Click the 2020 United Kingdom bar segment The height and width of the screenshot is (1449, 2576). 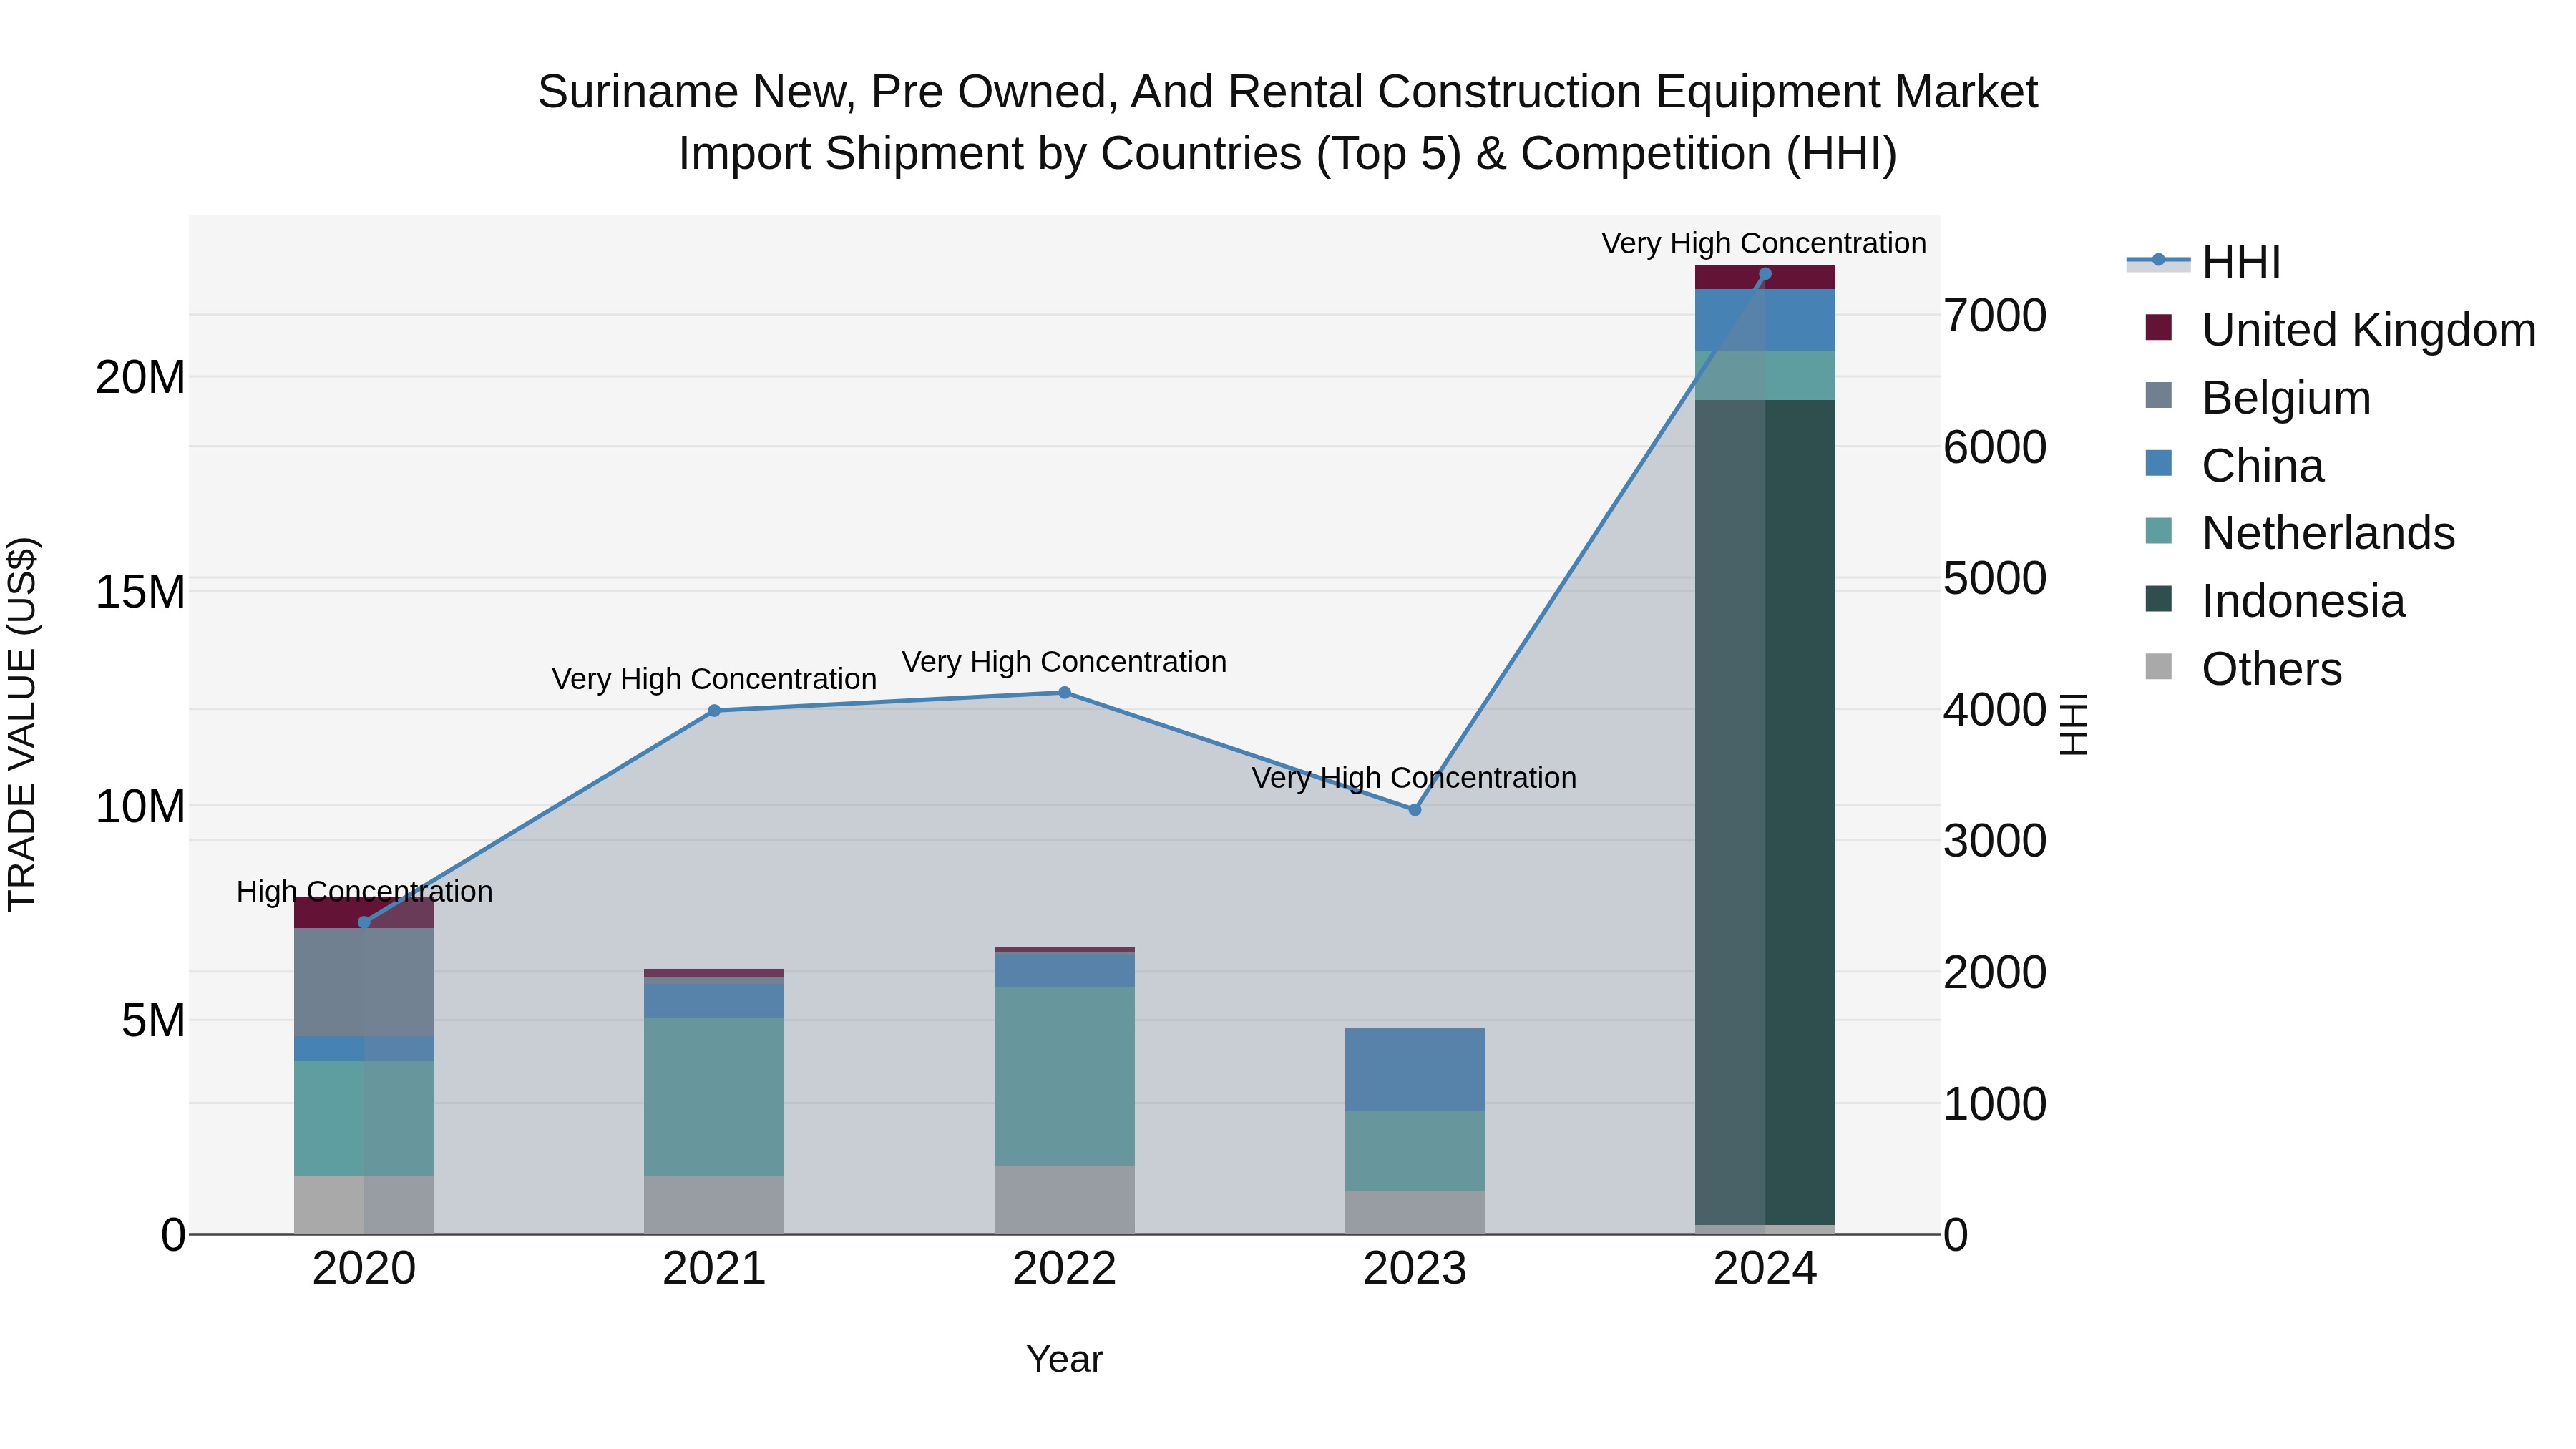click(364, 912)
